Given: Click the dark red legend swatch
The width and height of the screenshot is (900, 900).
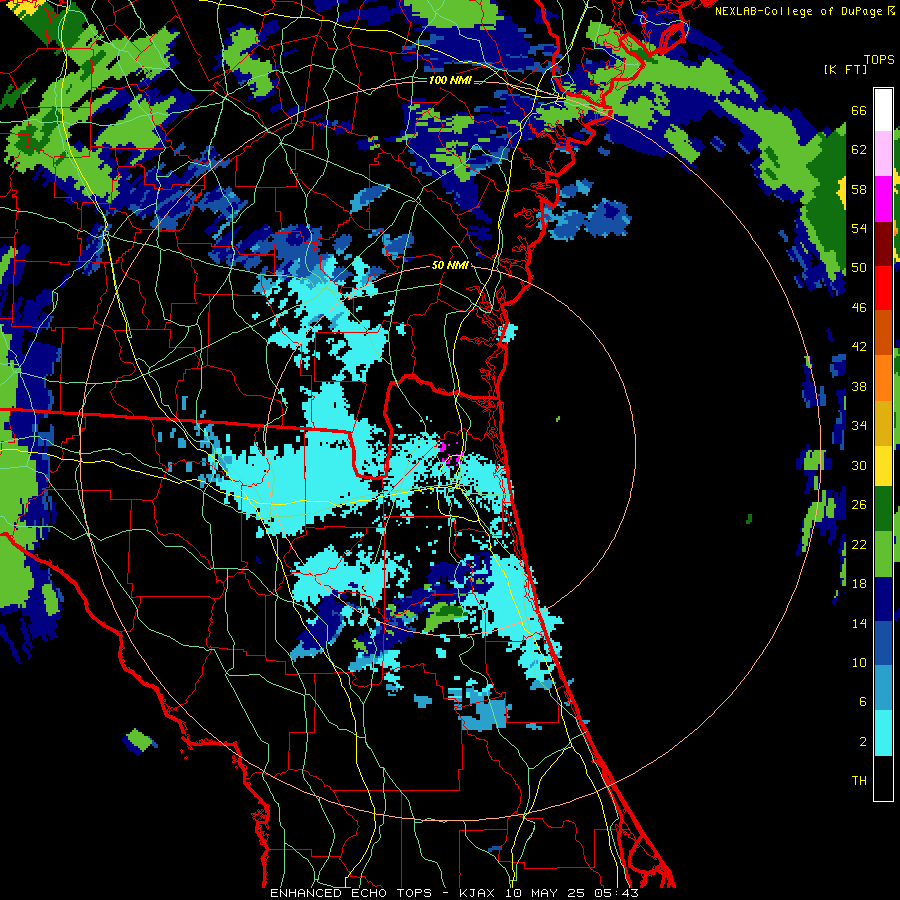Looking at the screenshot, I should [883, 244].
